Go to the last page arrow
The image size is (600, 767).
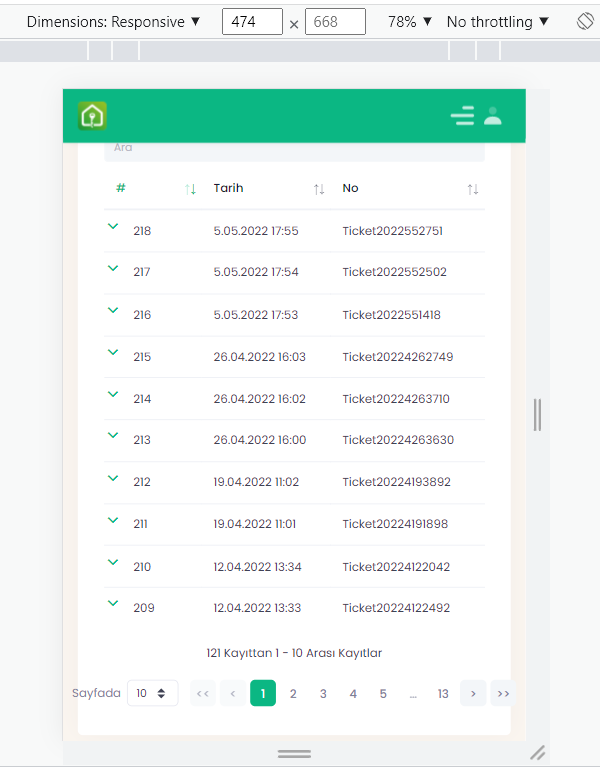(503, 693)
